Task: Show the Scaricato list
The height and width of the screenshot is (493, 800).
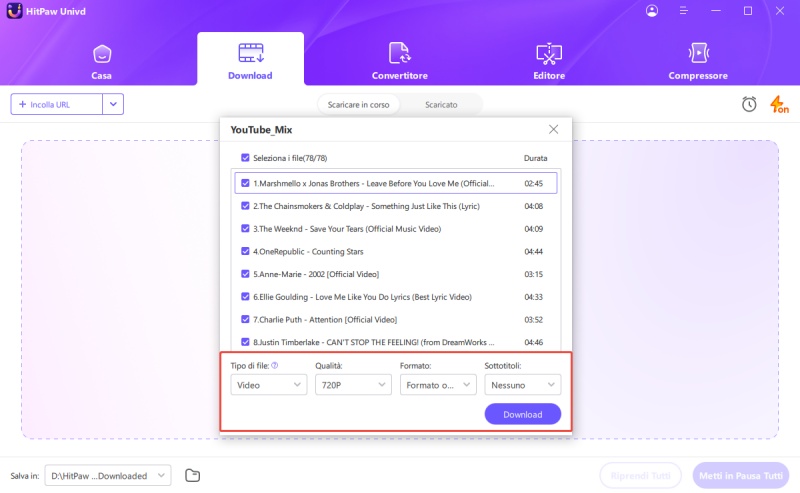Action: click(441, 105)
